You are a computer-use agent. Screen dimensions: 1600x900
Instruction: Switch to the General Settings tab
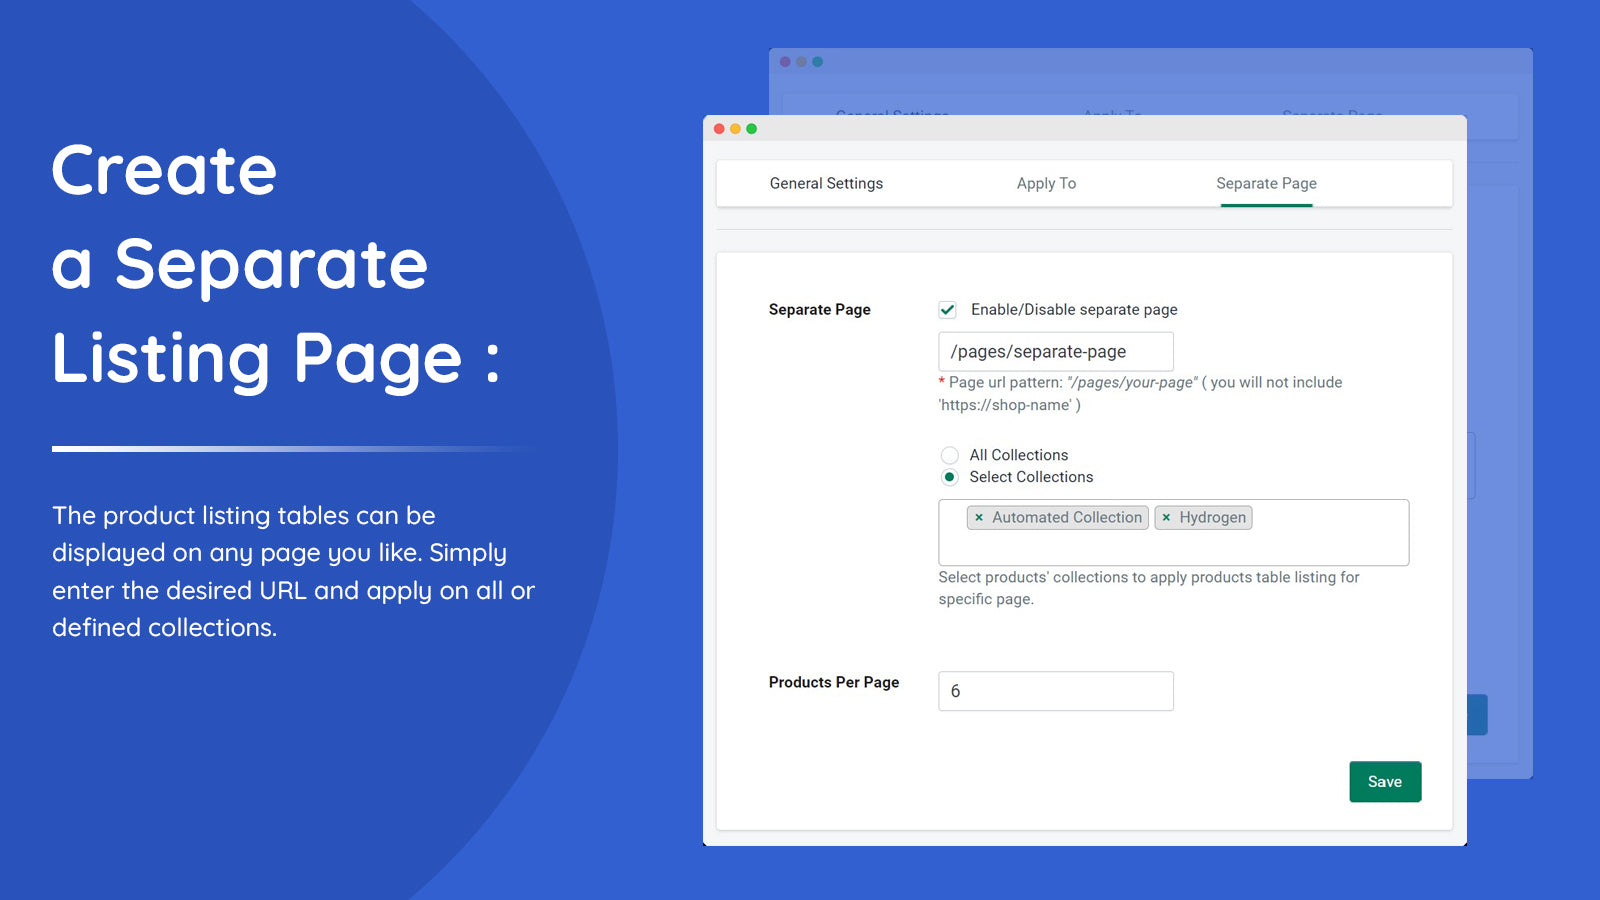tap(825, 183)
